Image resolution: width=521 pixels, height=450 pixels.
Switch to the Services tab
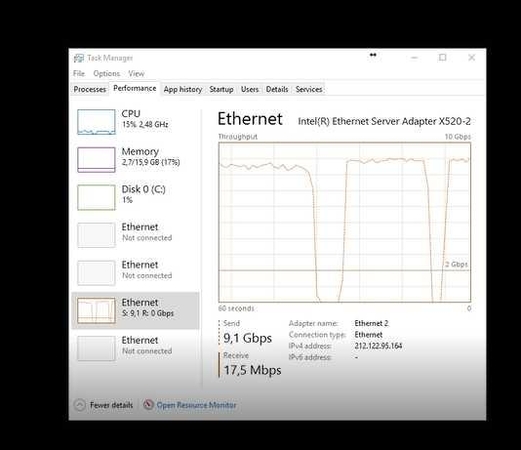pyautogui.click(x=309, y=89)
